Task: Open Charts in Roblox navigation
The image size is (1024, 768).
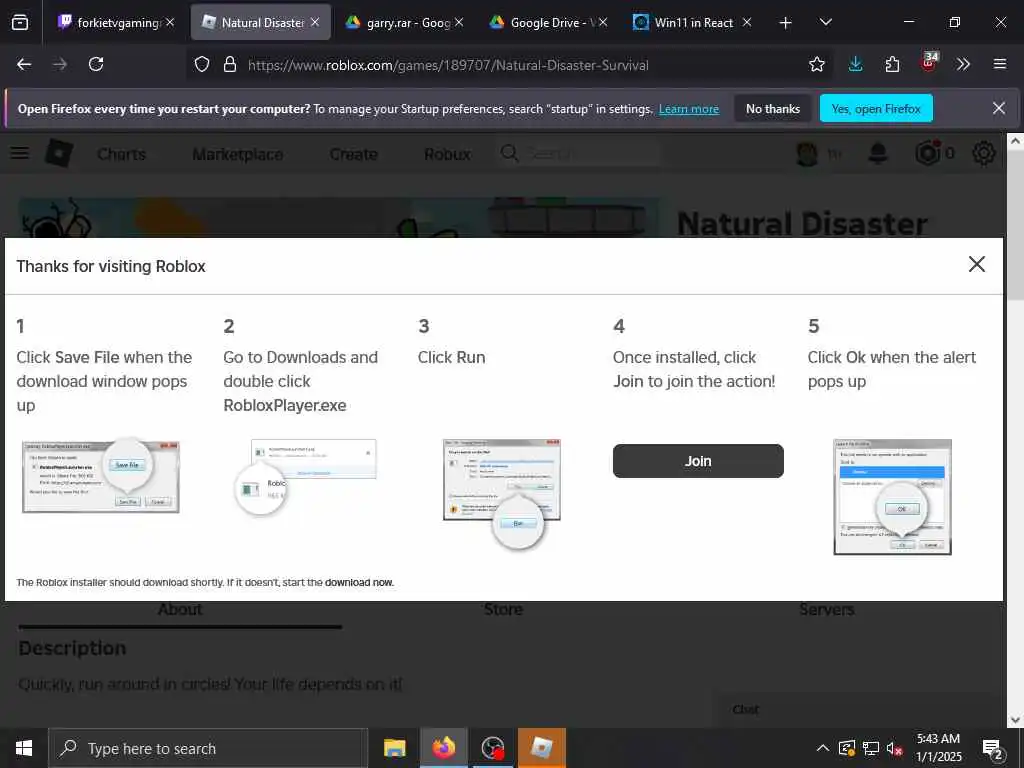Action: tap(121, 154)
